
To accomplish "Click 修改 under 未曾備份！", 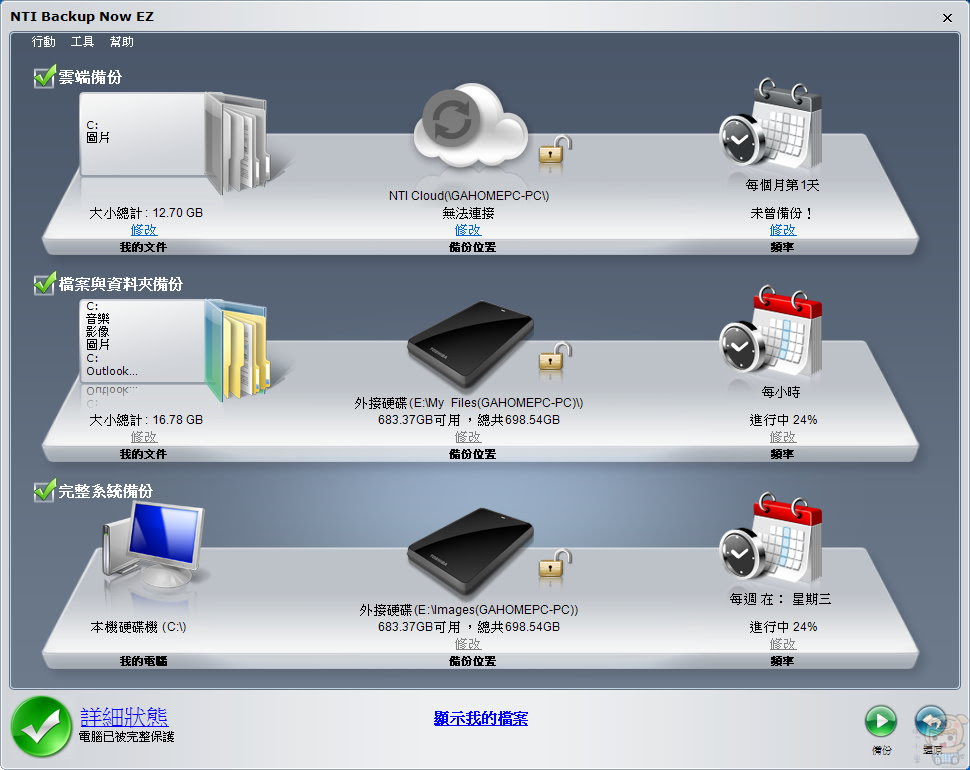I will pyautogui.click(x=783, y=230).
